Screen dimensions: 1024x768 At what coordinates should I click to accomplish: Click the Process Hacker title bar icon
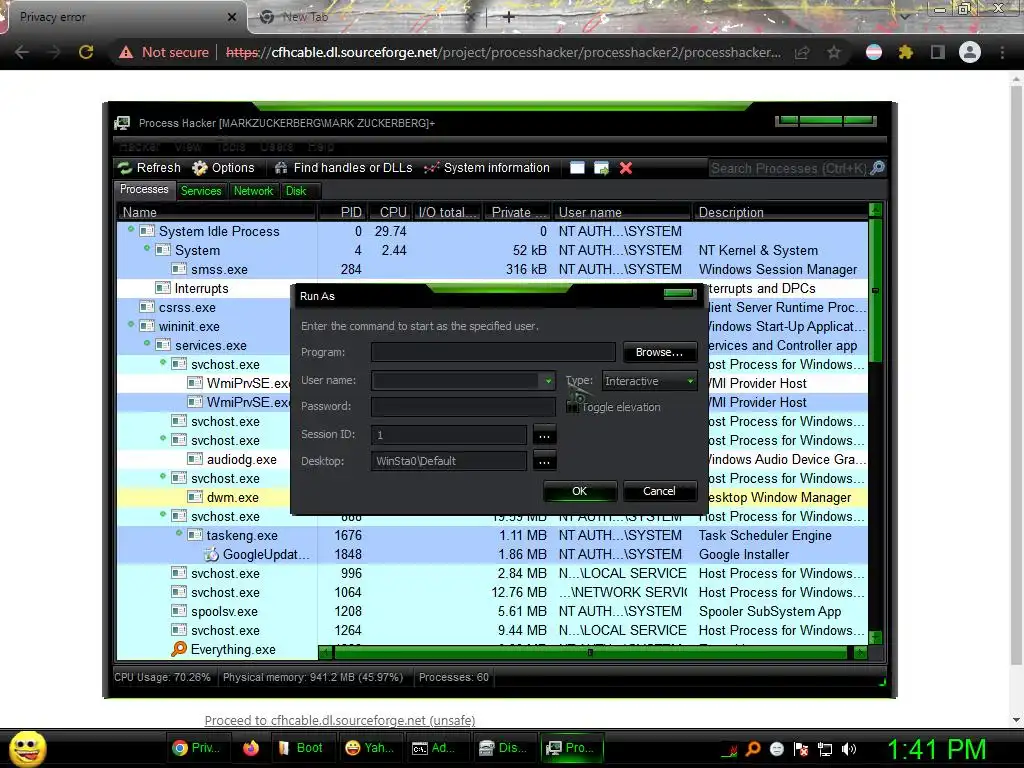point(122,123)
